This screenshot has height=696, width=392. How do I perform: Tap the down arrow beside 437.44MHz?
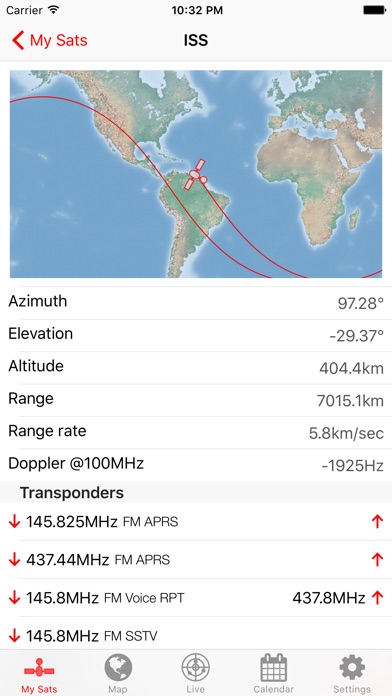[x=14, y=560]
